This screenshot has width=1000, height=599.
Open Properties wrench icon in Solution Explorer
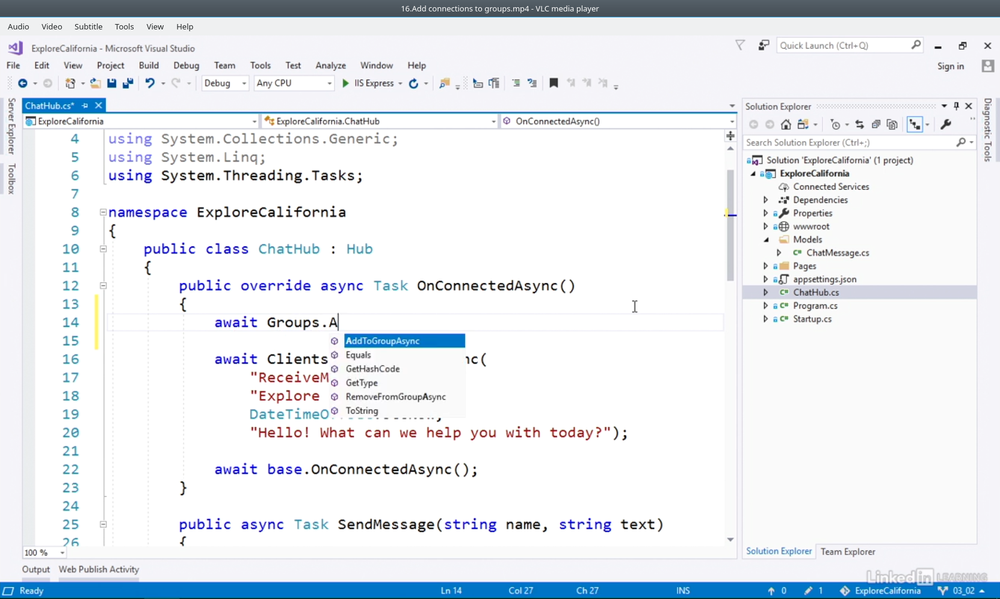coord(946,125)
